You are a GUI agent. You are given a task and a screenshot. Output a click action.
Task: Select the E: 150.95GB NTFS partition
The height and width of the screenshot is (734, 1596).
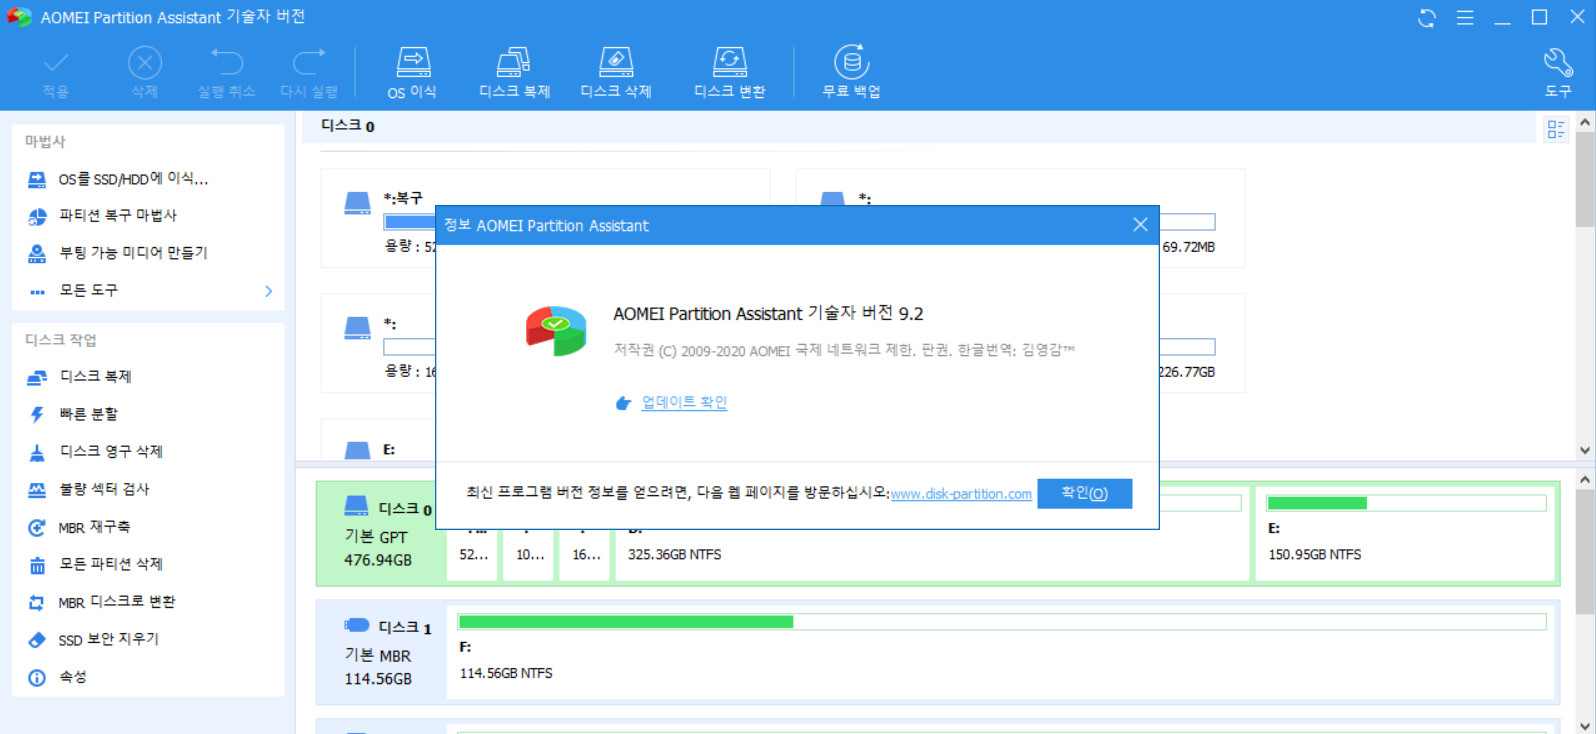(x=1406, y=534)
